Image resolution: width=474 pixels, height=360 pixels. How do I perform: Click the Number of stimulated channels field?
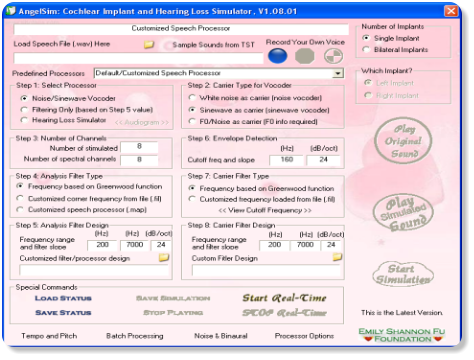point(139,147)
